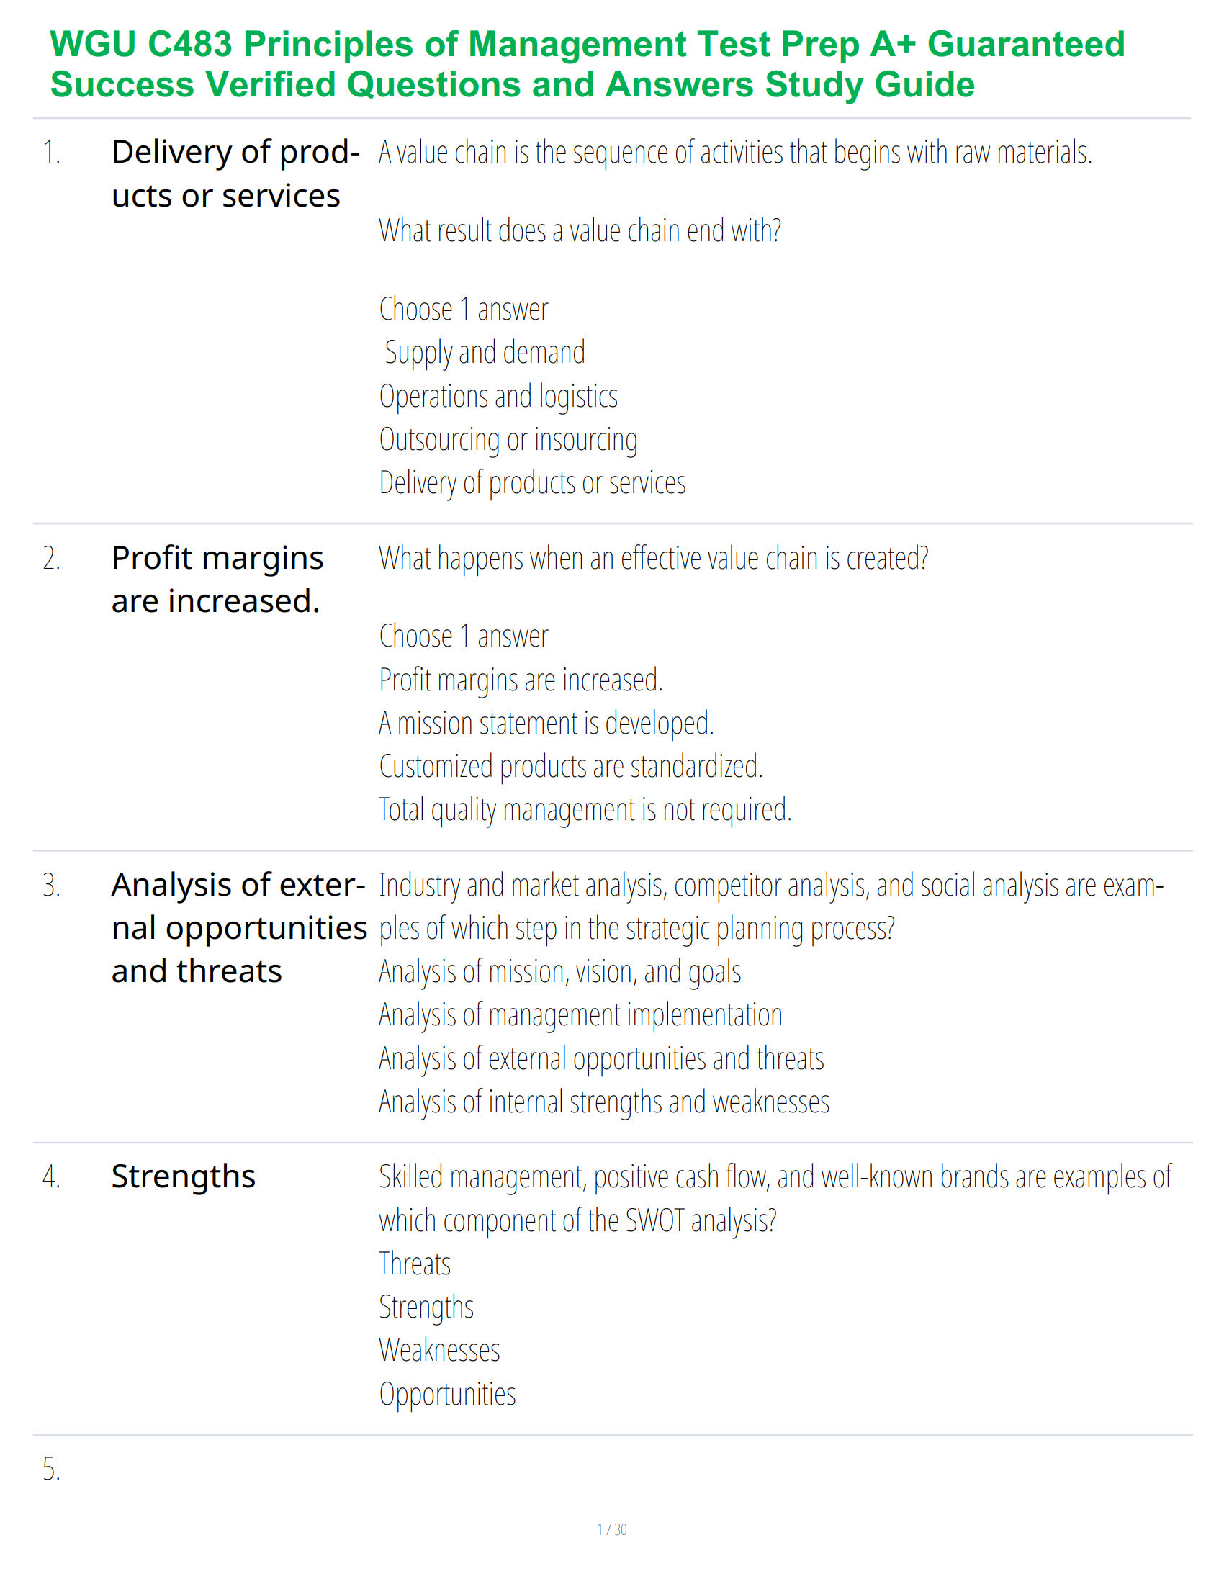Select 'Analysis of external opportunities and threats' option
The width and height of the screenshot is (1224, 1584).
tap(602, 1058)
